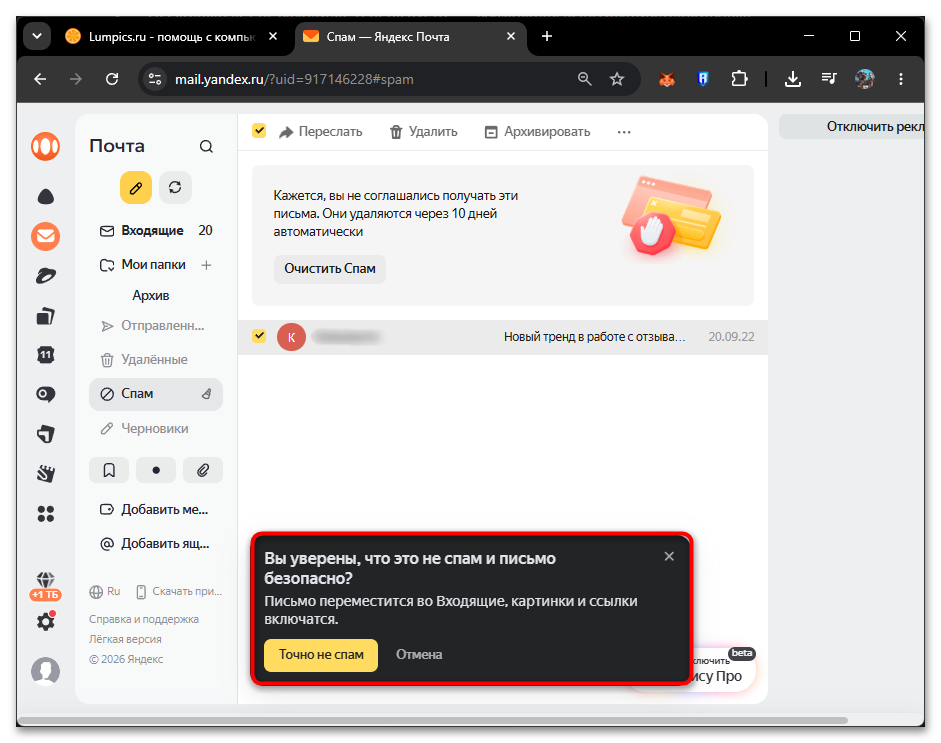Click Добавить метку in sidebar
This screenshot has width=941, height=743.
[x=156, y=510]
